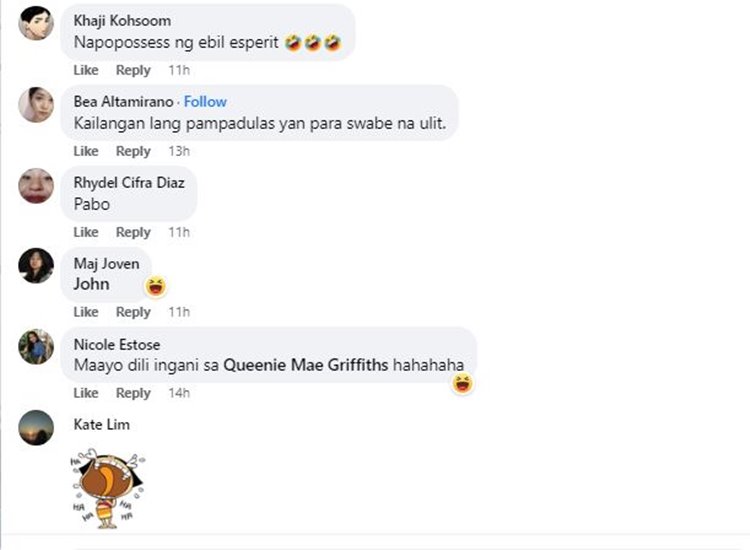Reply to Maj Joven's comment
Image resolution: width=750 pixels, height=550 pixels.
(x=133, y=312)
